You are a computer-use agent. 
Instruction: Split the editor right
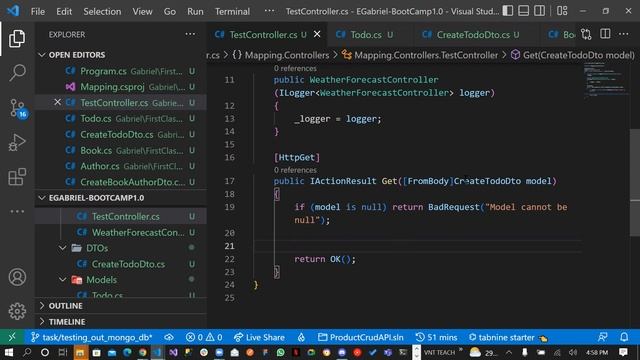pos(605,34)
